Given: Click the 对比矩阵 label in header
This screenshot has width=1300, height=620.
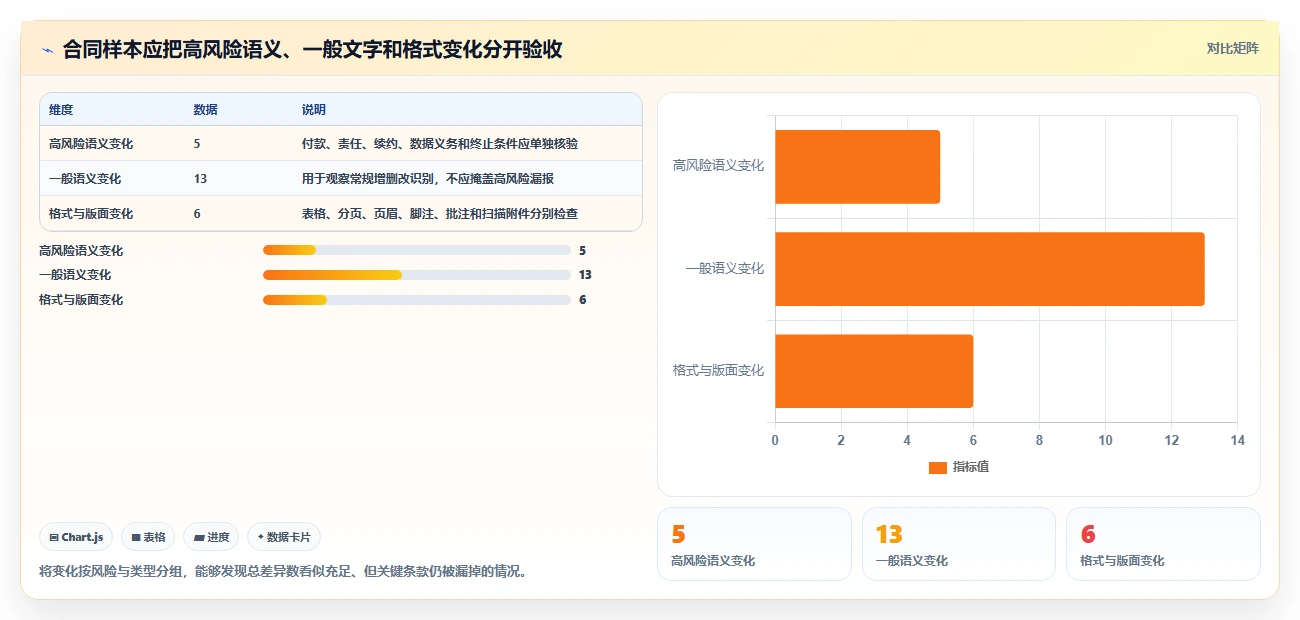Looking at the screenshot, I should (1232, 48).
